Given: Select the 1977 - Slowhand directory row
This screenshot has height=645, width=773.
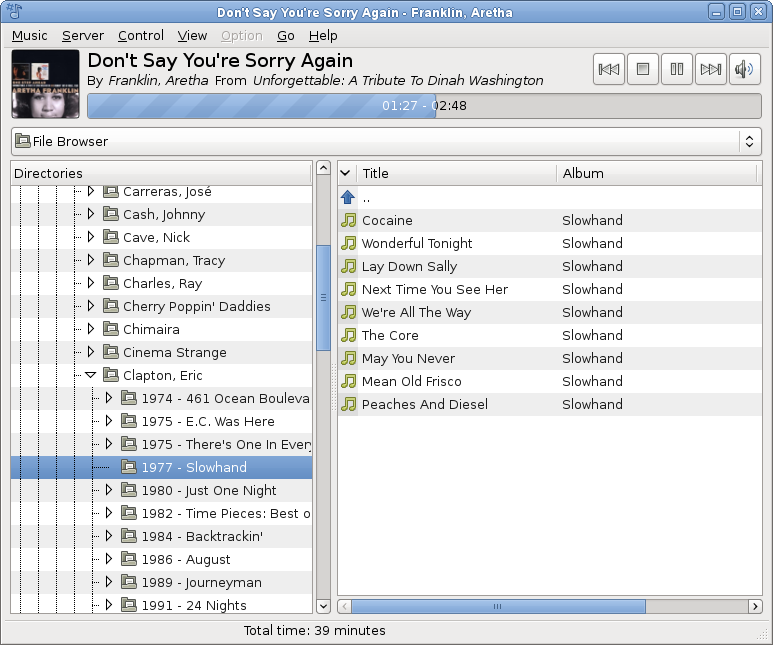Looking at the screenshot, I should 161,467.
